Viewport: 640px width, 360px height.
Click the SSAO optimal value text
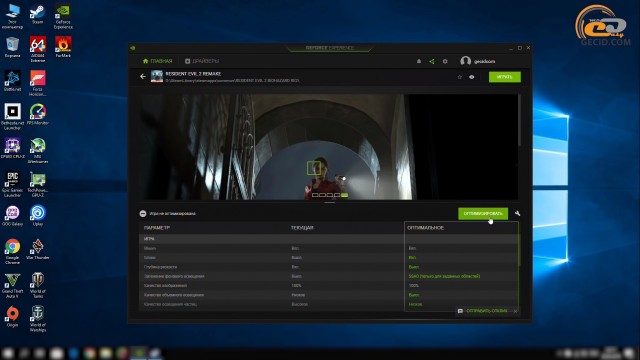[x=444, y=276]
